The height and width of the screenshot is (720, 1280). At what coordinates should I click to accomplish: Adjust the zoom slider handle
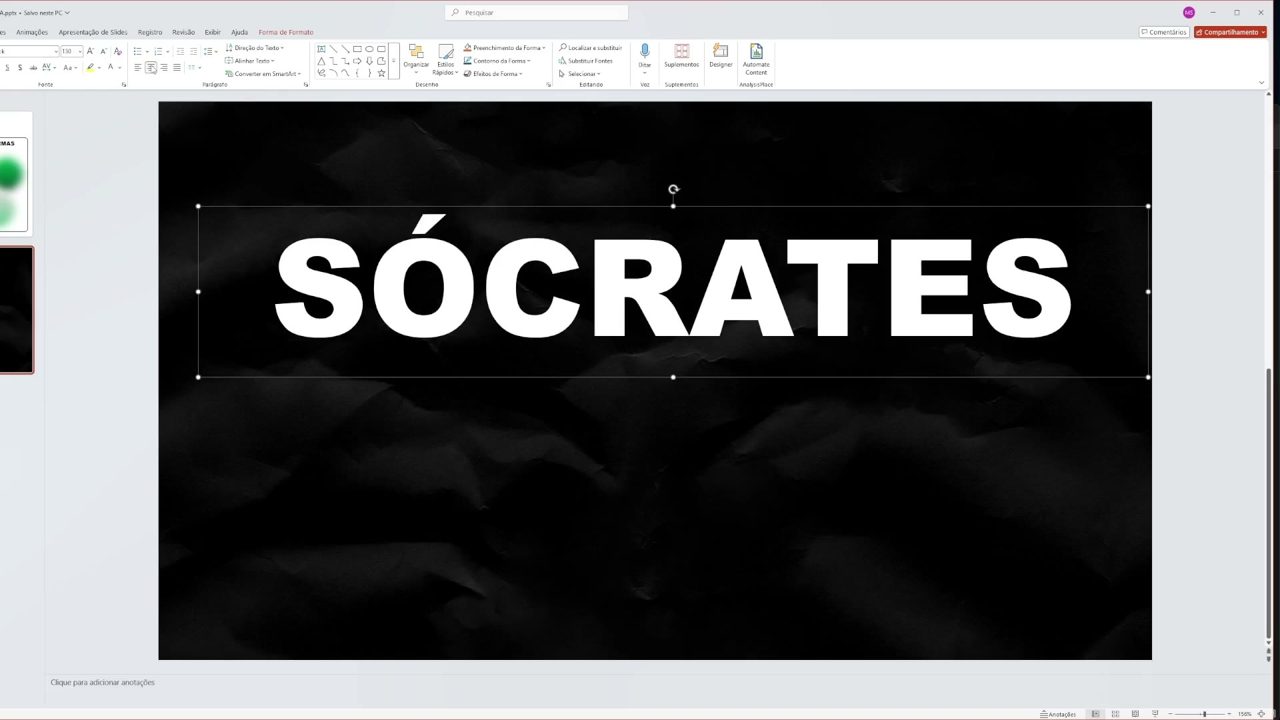pos(1204,714)
